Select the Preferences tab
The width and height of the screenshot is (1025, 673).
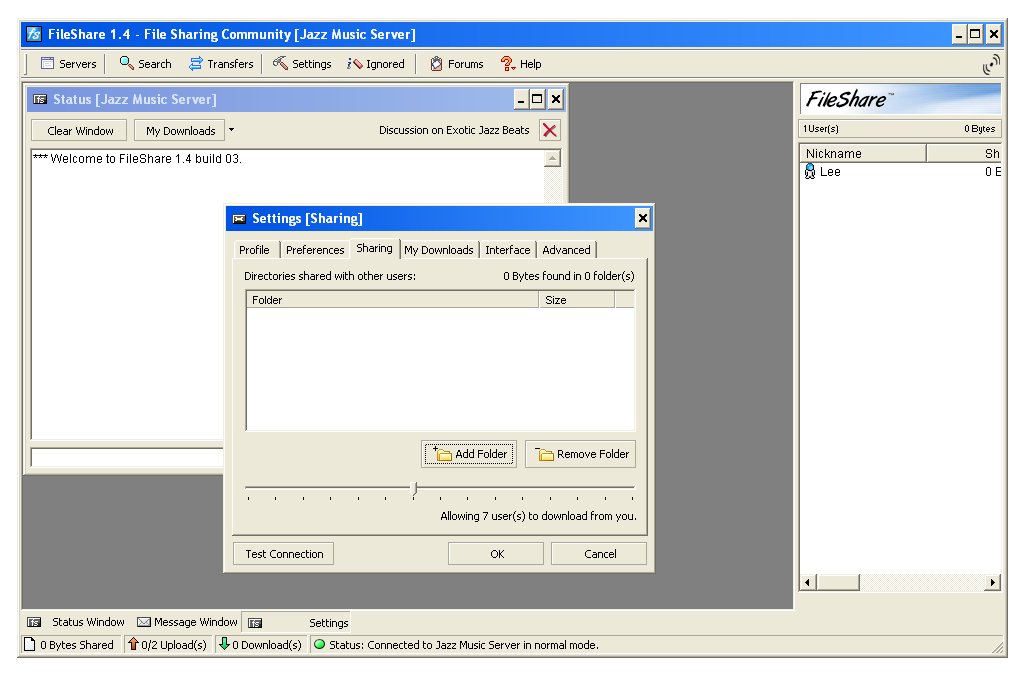coord(315,250)
